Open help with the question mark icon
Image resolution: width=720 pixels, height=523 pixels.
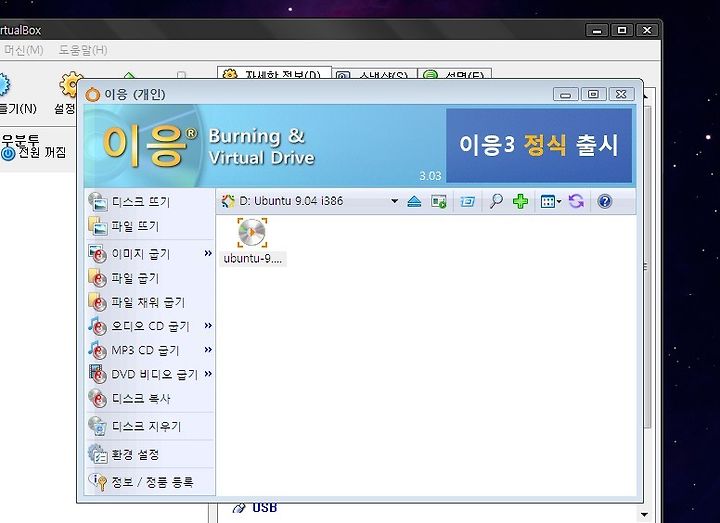[605, 201]
